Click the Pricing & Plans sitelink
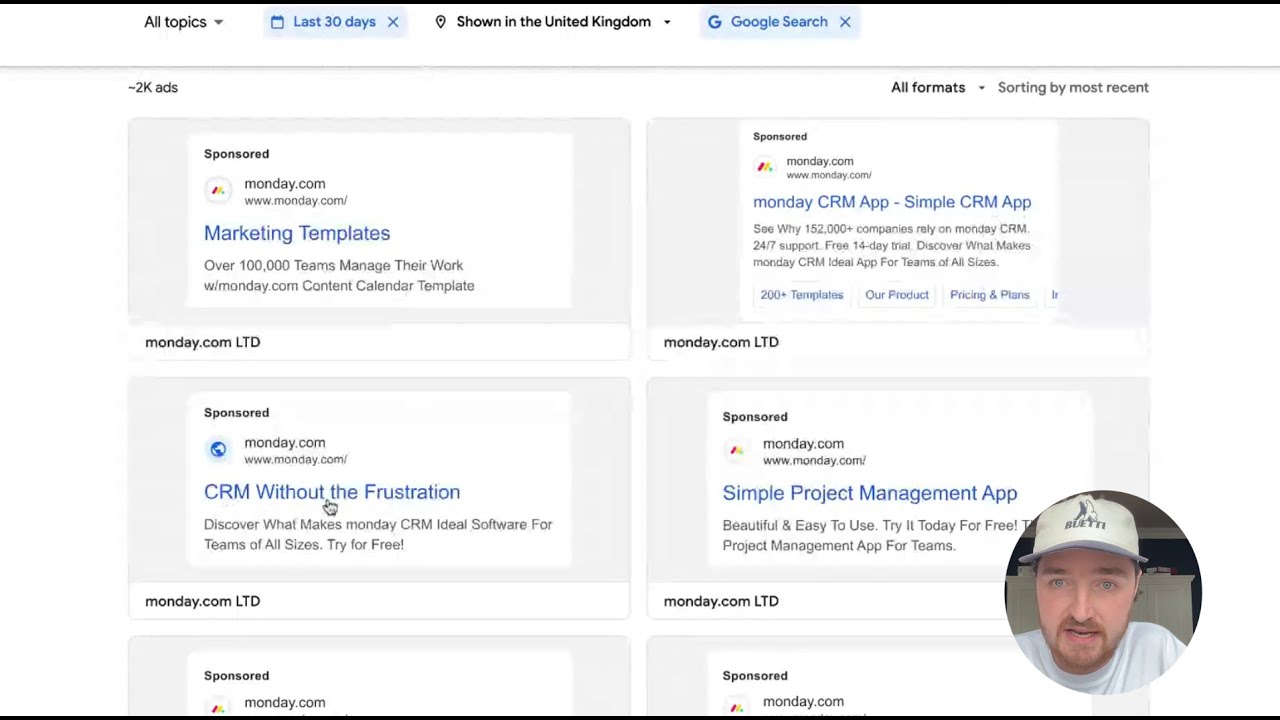Viewport: 1280px width, 720px height. coord(990,295)
